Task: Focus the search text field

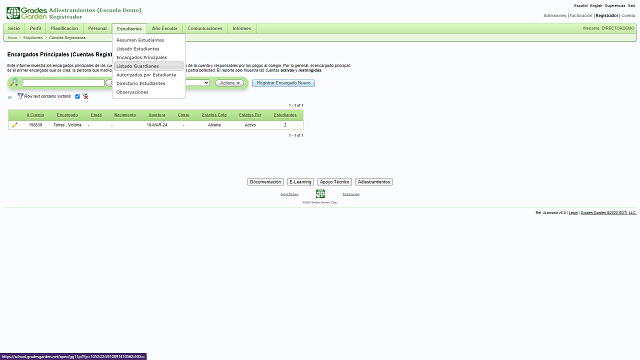Action: pyautogui.click(x=63, y=83)
